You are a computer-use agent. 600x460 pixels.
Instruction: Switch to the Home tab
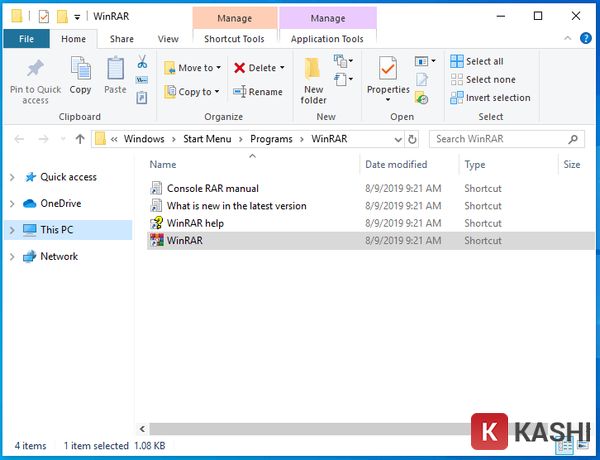[x=73, y=39]
